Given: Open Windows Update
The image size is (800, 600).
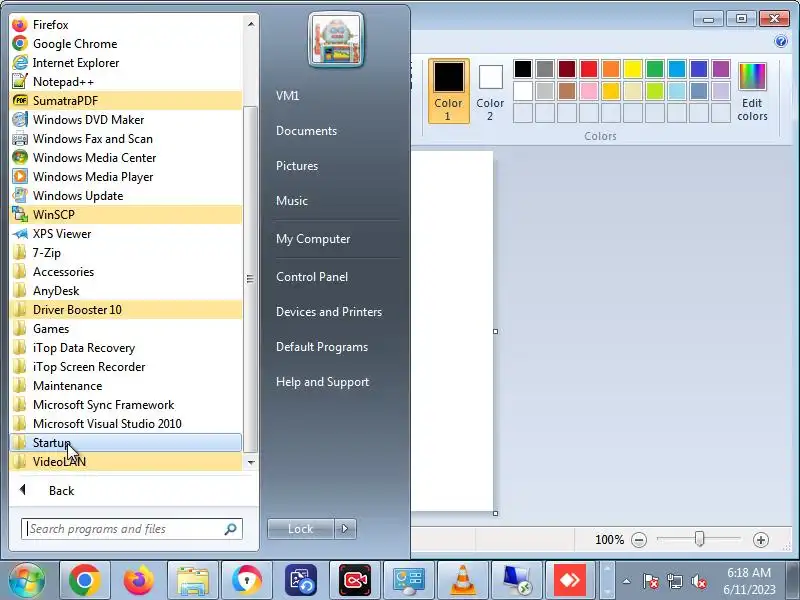Looking at the screenshot, I should 126,196.
